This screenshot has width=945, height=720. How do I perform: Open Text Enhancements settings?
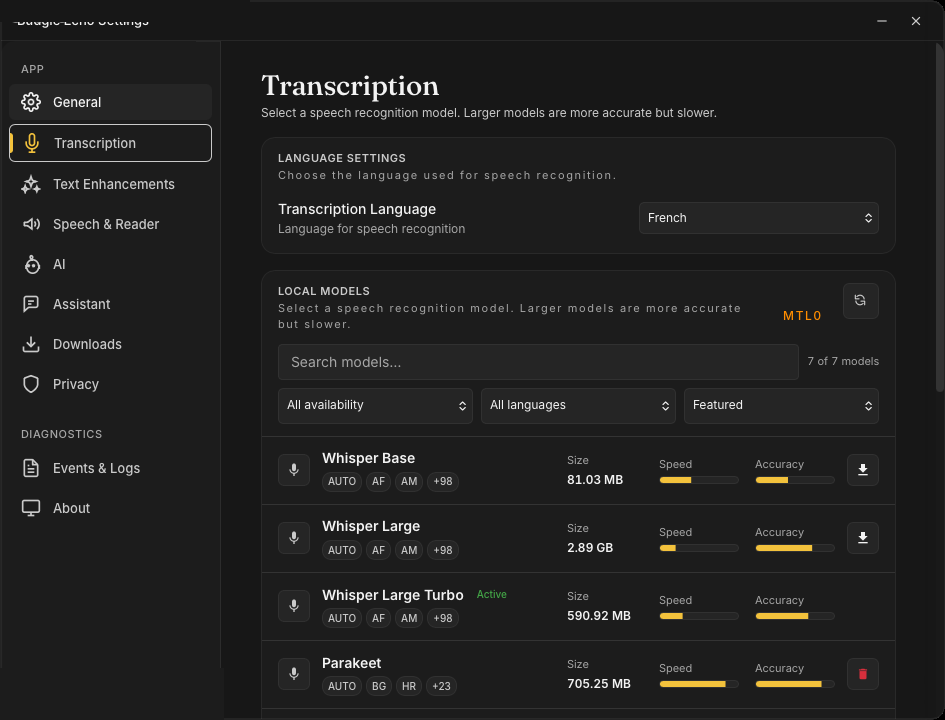(x=110, y=184)
